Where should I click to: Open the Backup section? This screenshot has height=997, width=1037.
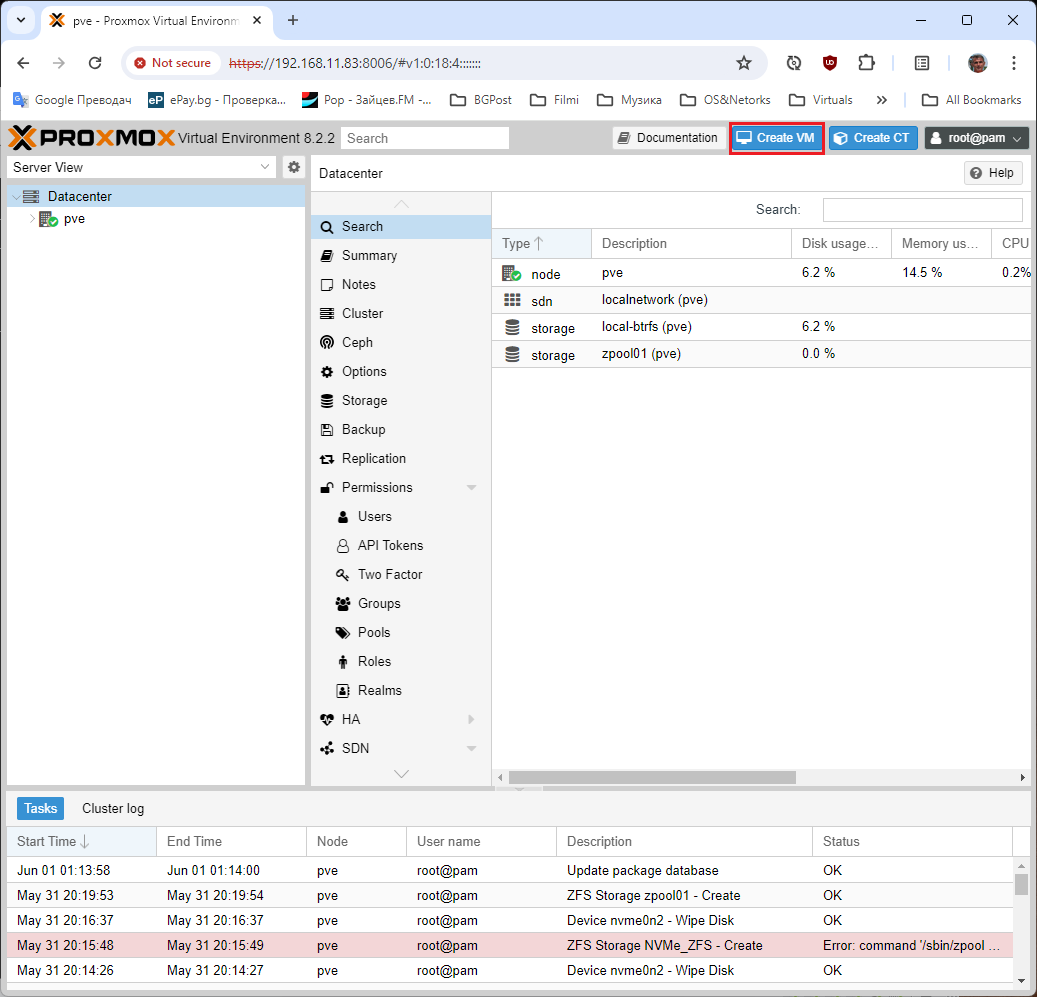tap(401, 430)
